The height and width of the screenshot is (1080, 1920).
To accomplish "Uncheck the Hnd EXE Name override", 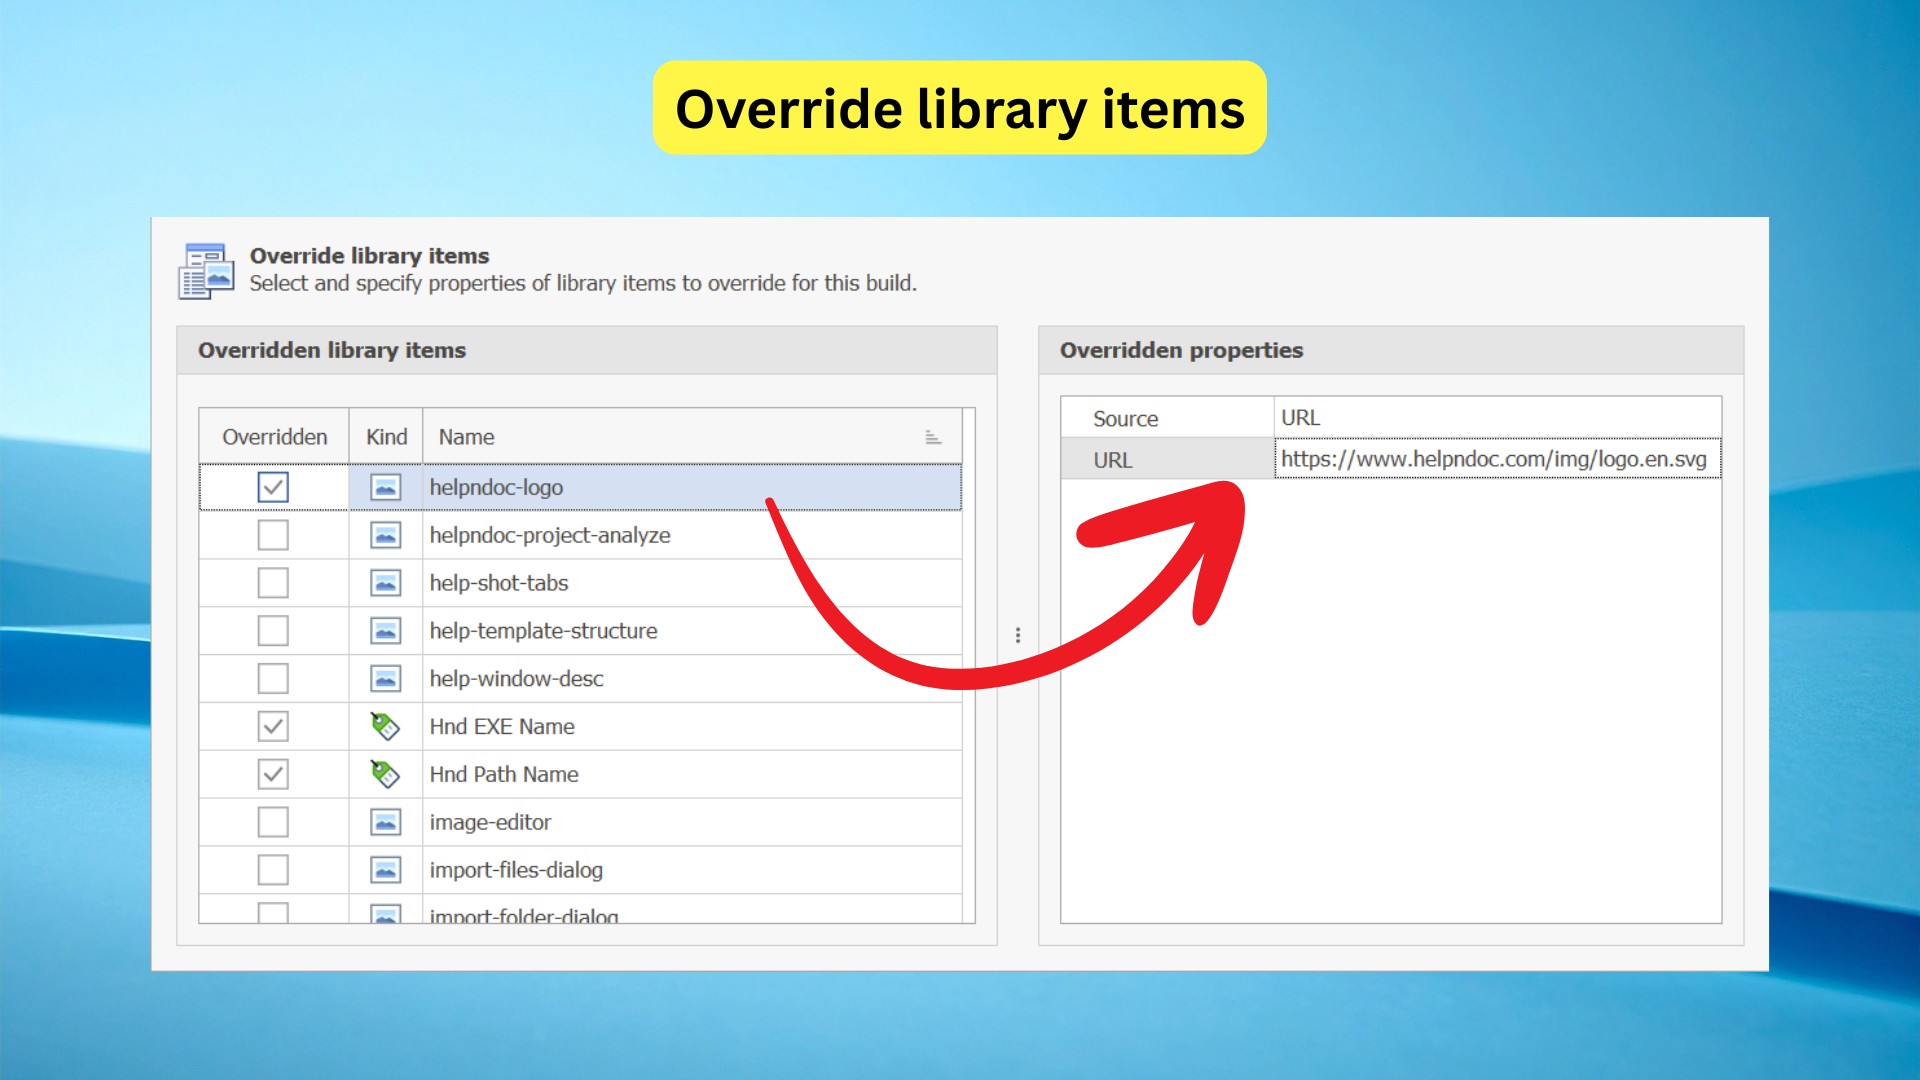I will coord(272,726).
